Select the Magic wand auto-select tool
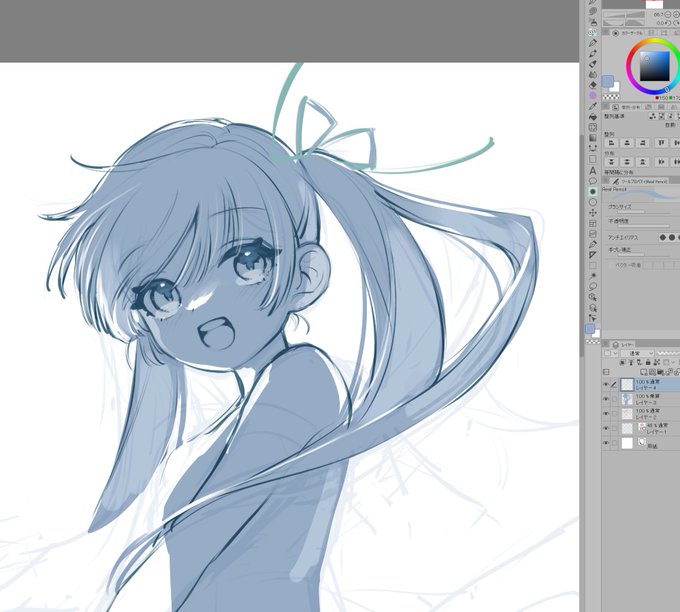 click(593, 276)
